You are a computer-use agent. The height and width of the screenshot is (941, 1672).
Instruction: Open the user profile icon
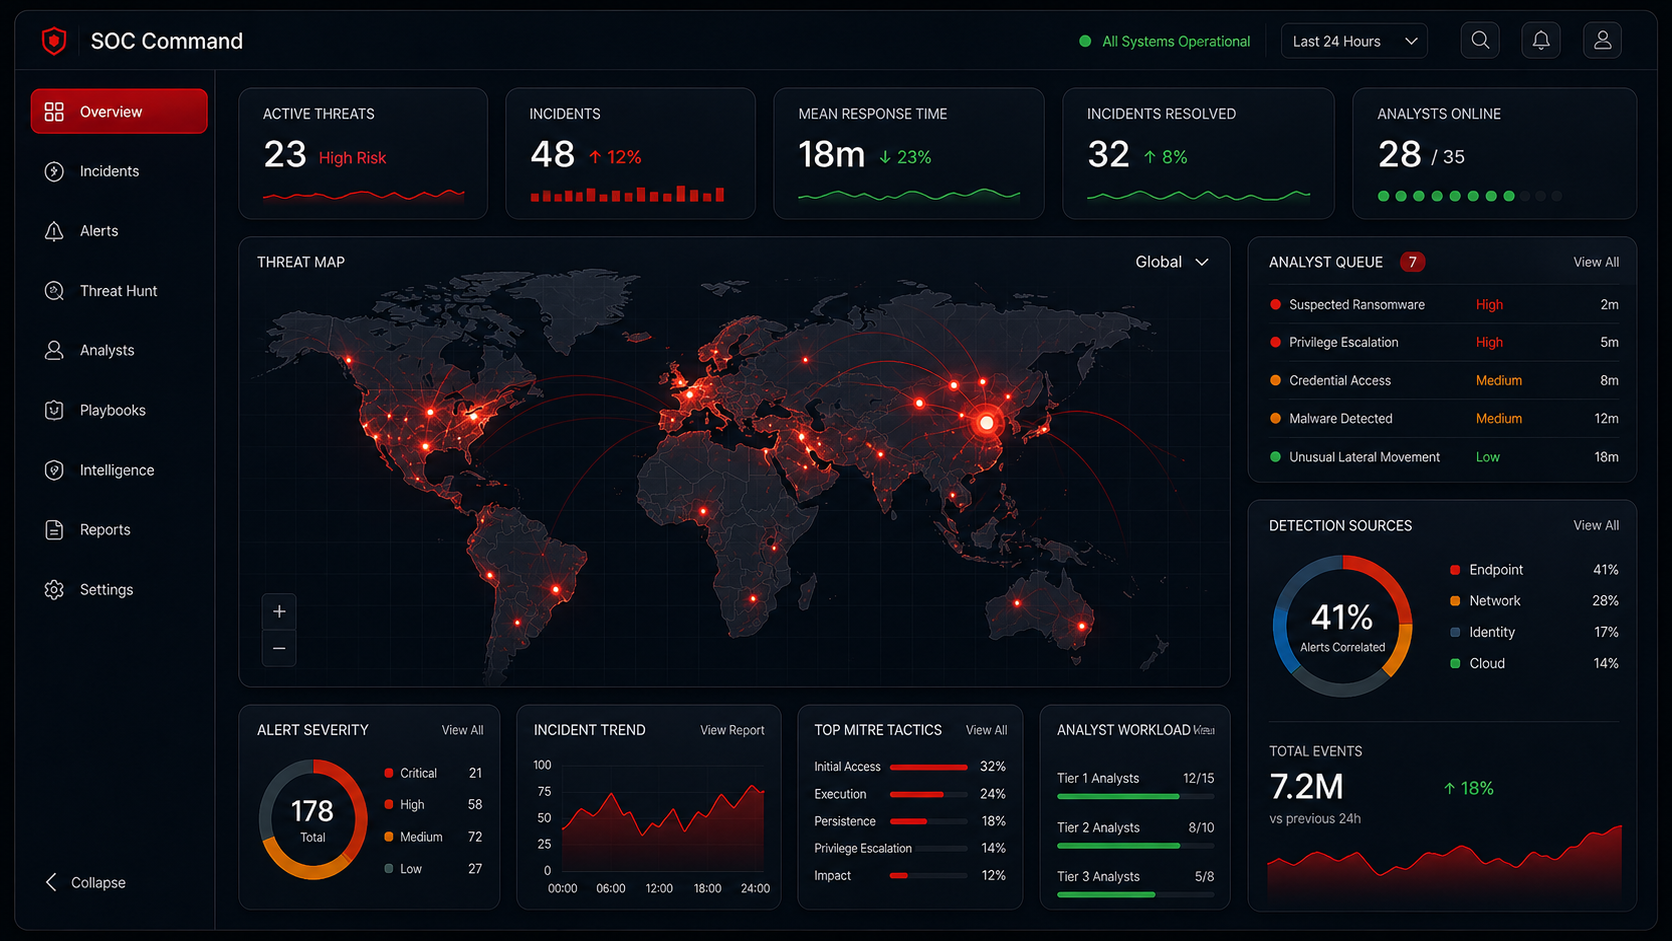tap(1602, 40)
